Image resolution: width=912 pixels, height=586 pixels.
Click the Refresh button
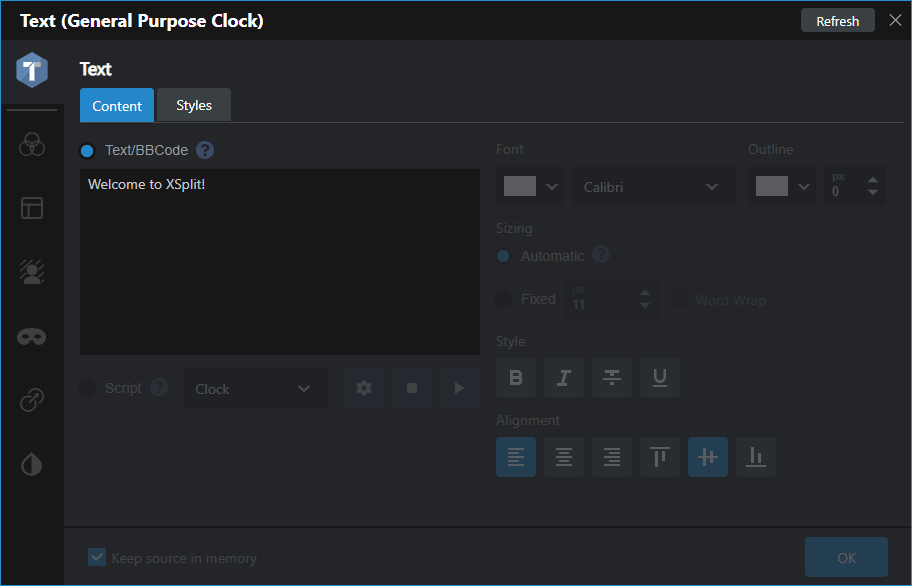838,21
